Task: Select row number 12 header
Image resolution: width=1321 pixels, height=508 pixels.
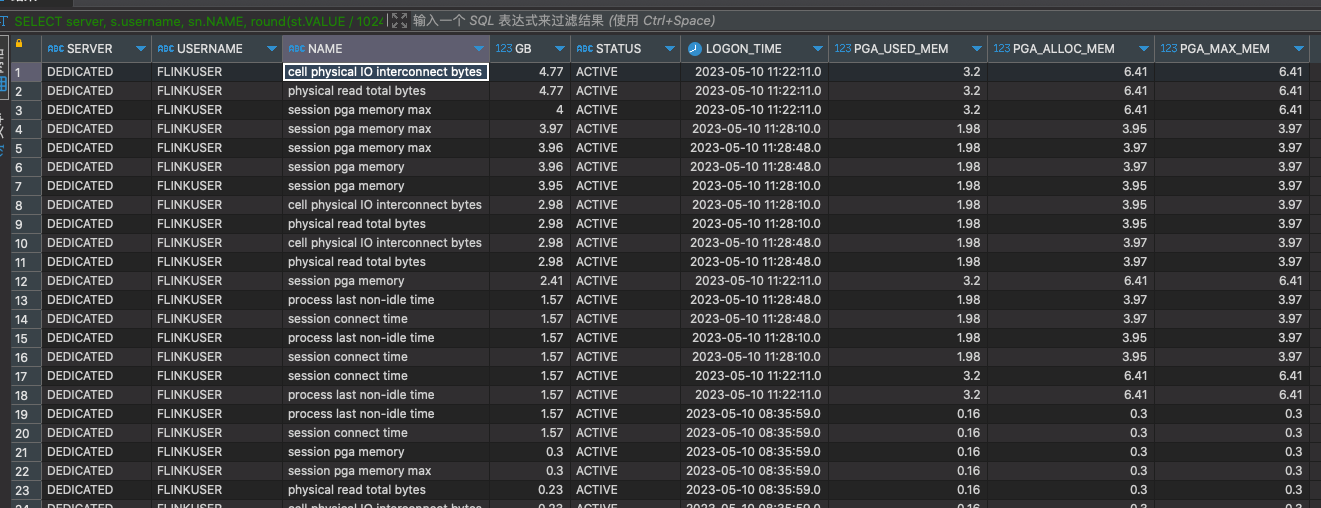Action: click(x=20, y=281)
